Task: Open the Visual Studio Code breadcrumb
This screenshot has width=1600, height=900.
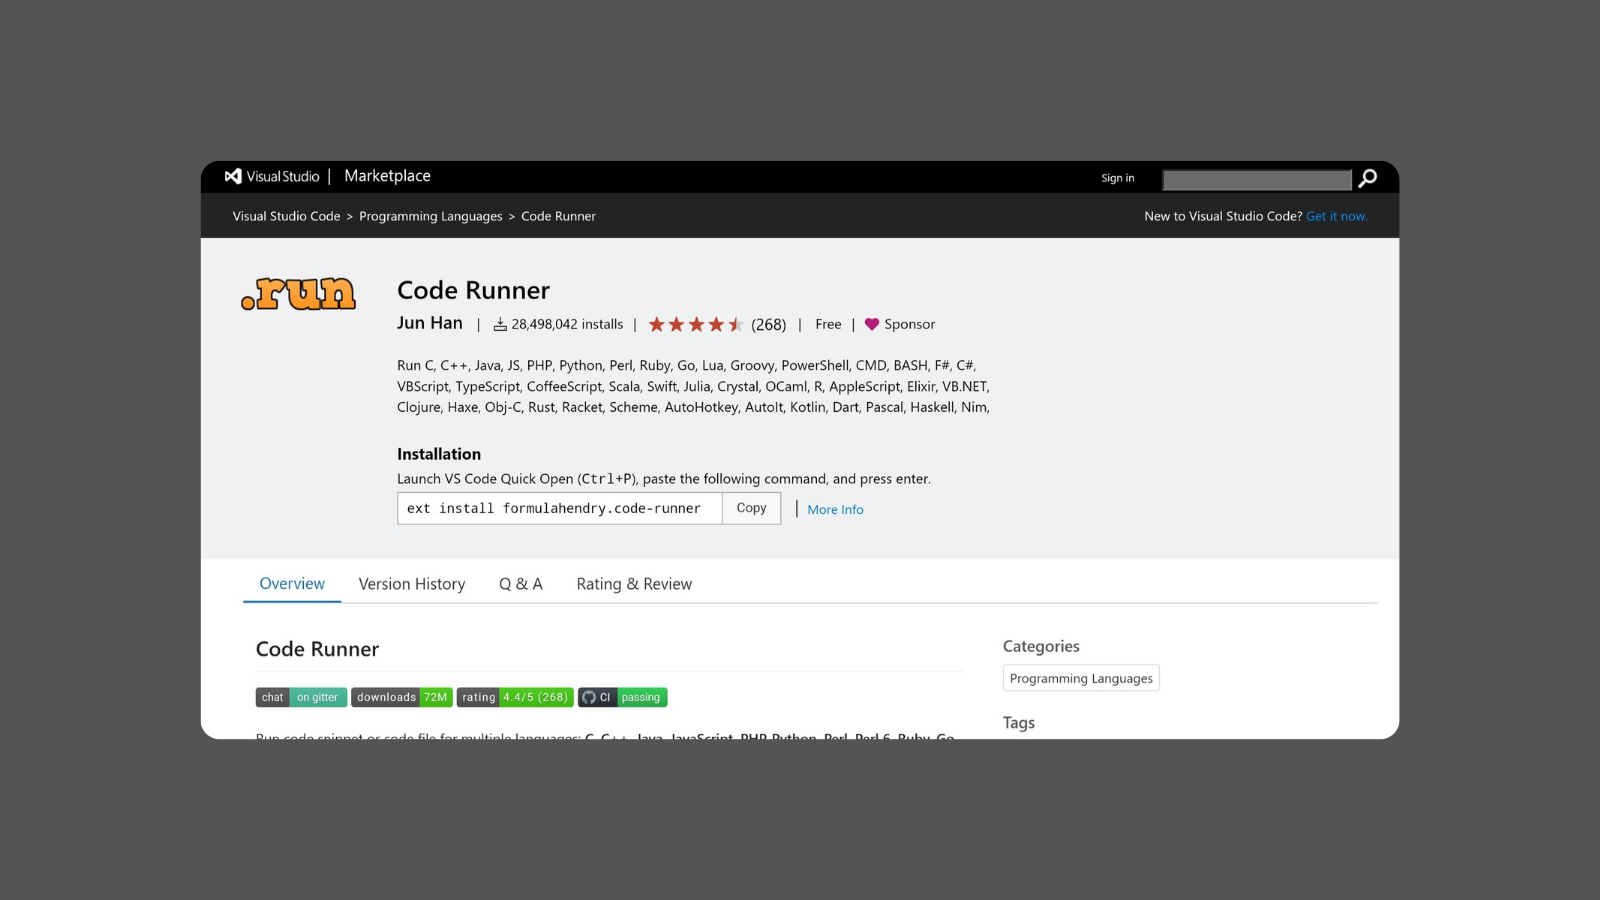Action: 287,216
